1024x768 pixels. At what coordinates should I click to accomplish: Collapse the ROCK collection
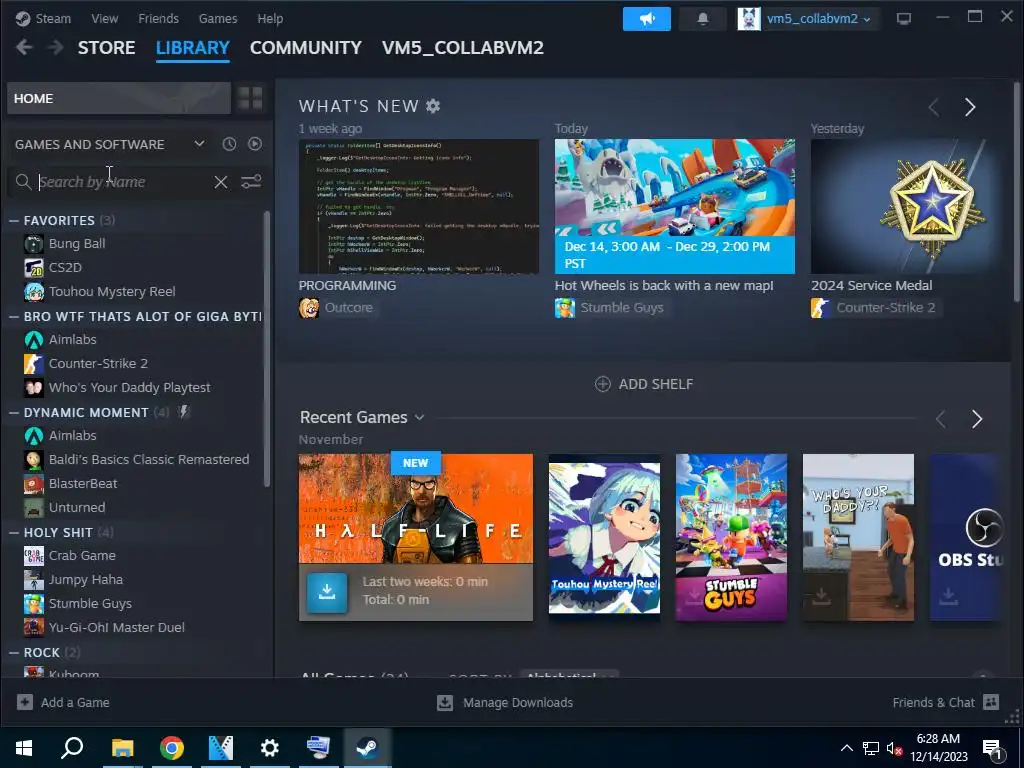(x=14, y=652)
